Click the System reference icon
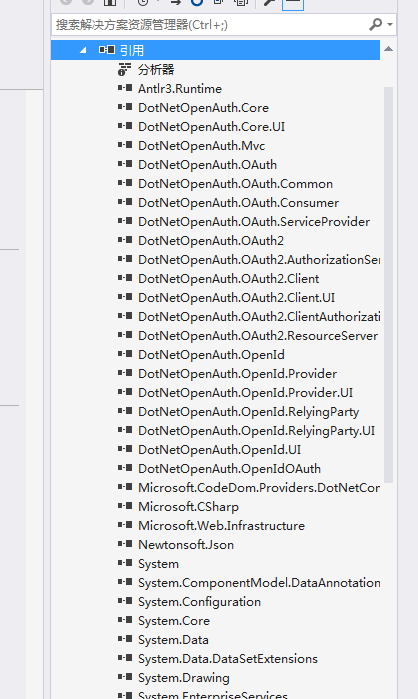 pos(125,563)
